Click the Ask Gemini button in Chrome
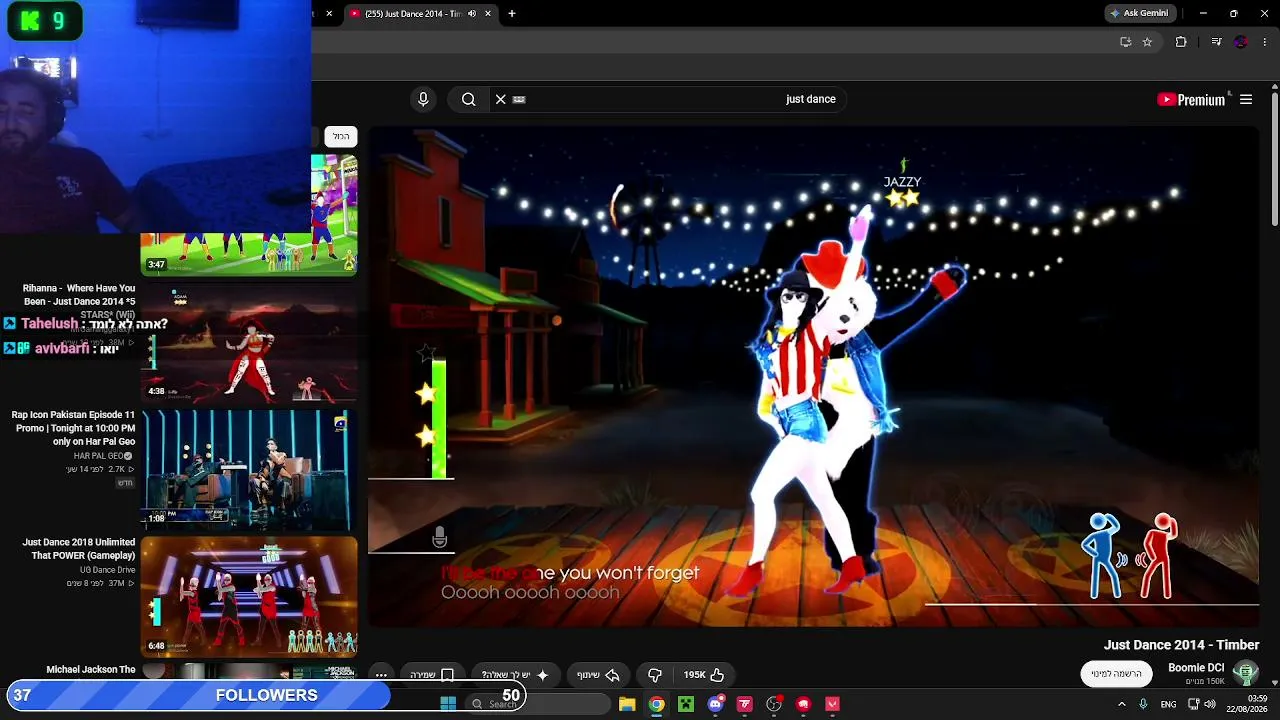 (x=1140, y=13)
